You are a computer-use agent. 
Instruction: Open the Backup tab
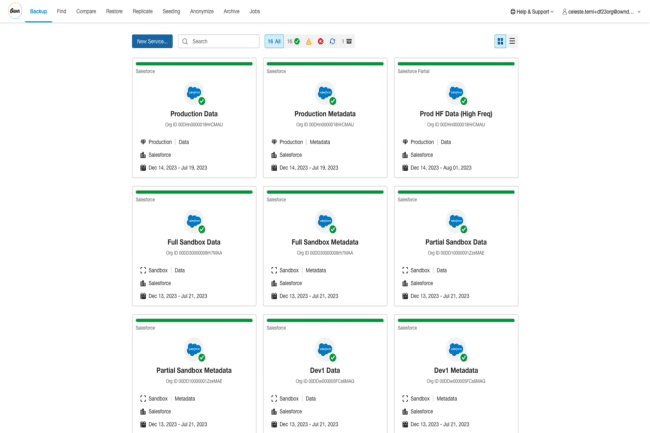39,12
